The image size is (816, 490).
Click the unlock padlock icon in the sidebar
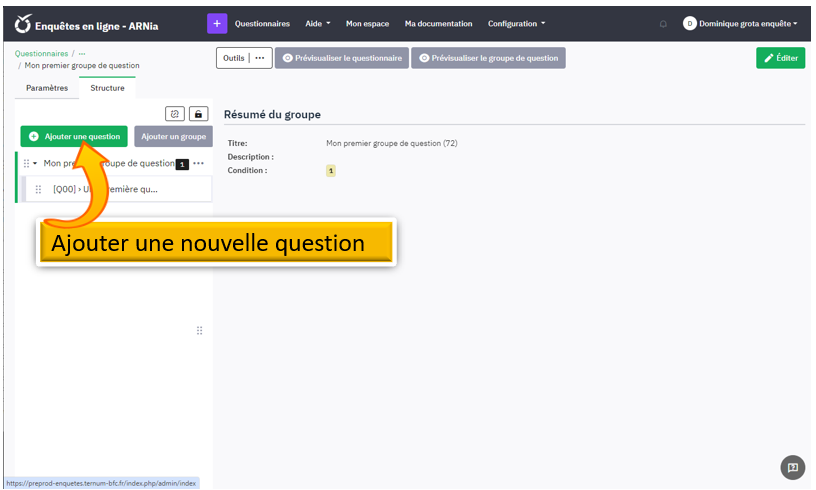(198, 114)
